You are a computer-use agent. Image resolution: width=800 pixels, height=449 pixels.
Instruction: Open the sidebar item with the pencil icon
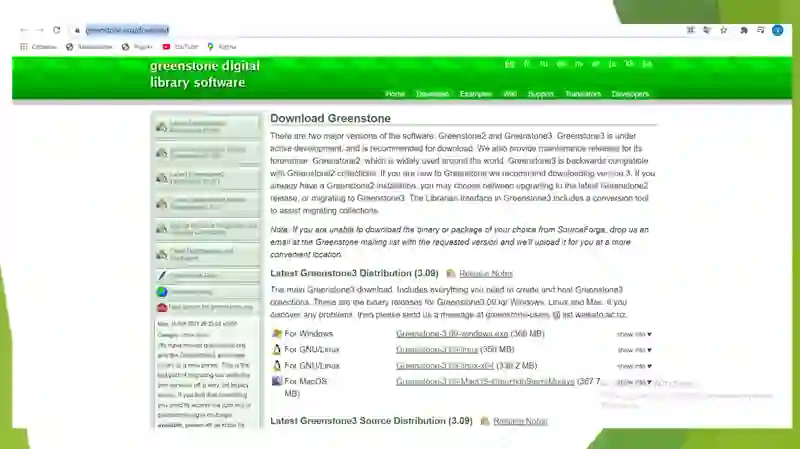pos(207,276)
